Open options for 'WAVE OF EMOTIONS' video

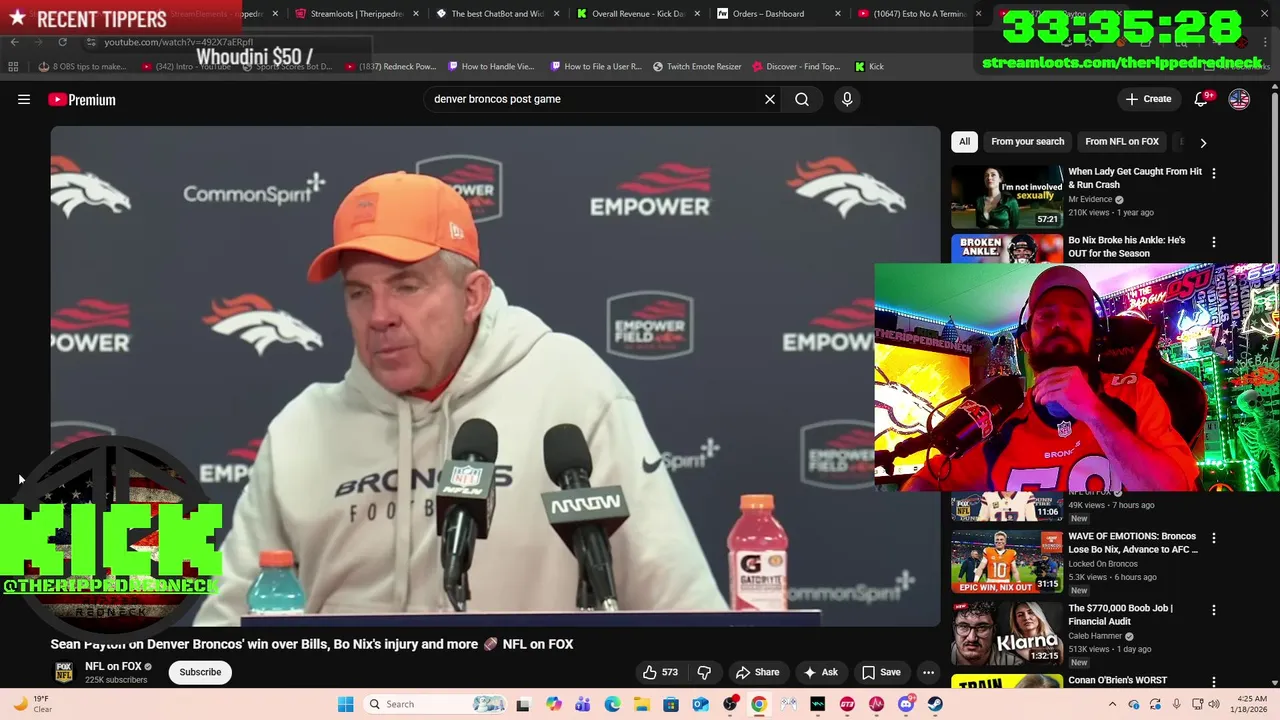tap(1214, 538)
